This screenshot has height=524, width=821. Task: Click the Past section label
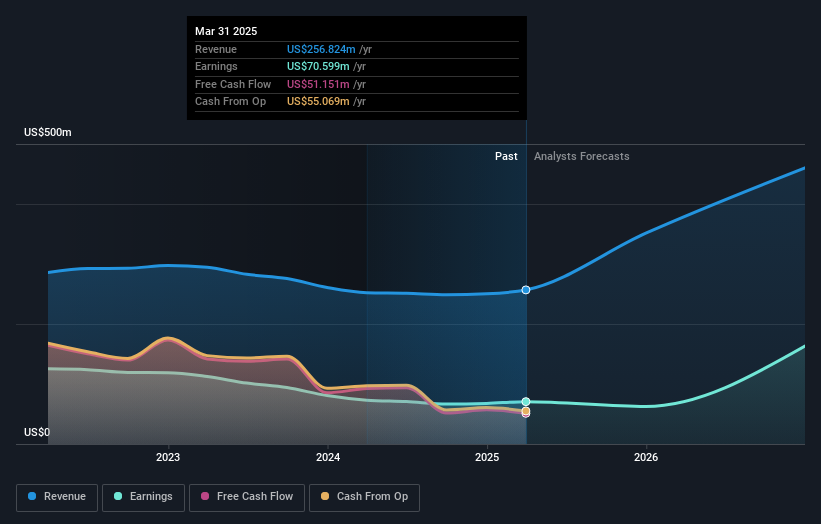pyautogui.click(x=506, y=156)
